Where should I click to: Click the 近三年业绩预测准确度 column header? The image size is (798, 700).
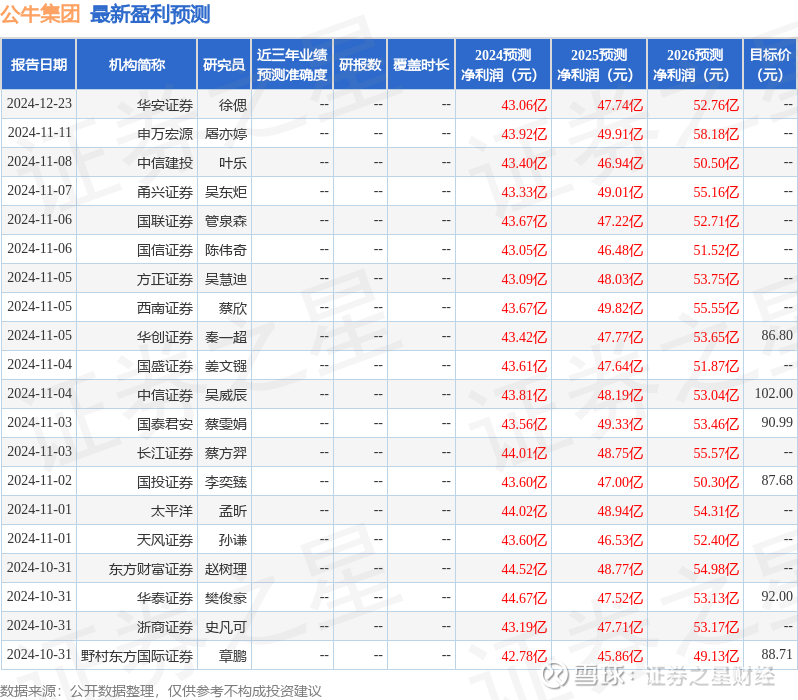pyautogui.click(x=292, y=64)
